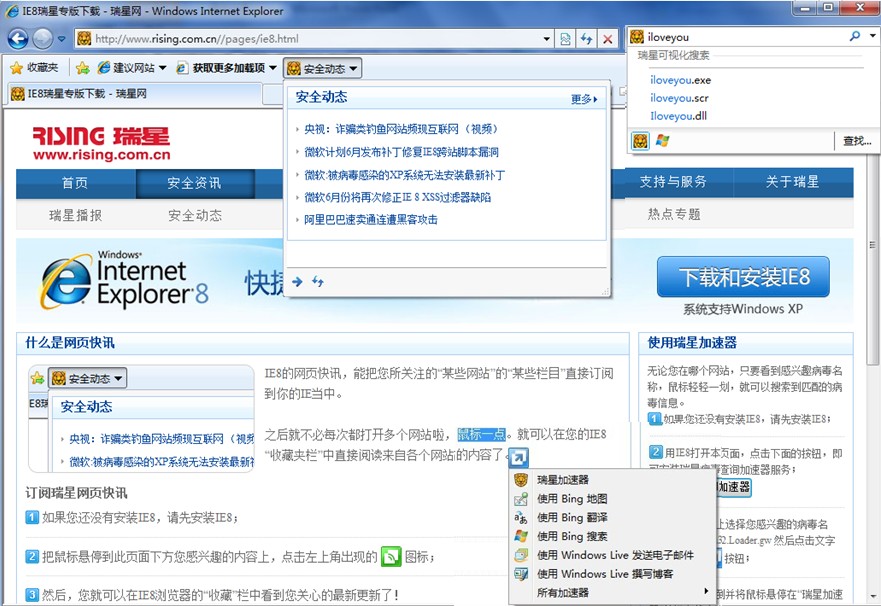881x606 pixels.
Task: Click the browser Back arrow button
Action: coord(19,39)
